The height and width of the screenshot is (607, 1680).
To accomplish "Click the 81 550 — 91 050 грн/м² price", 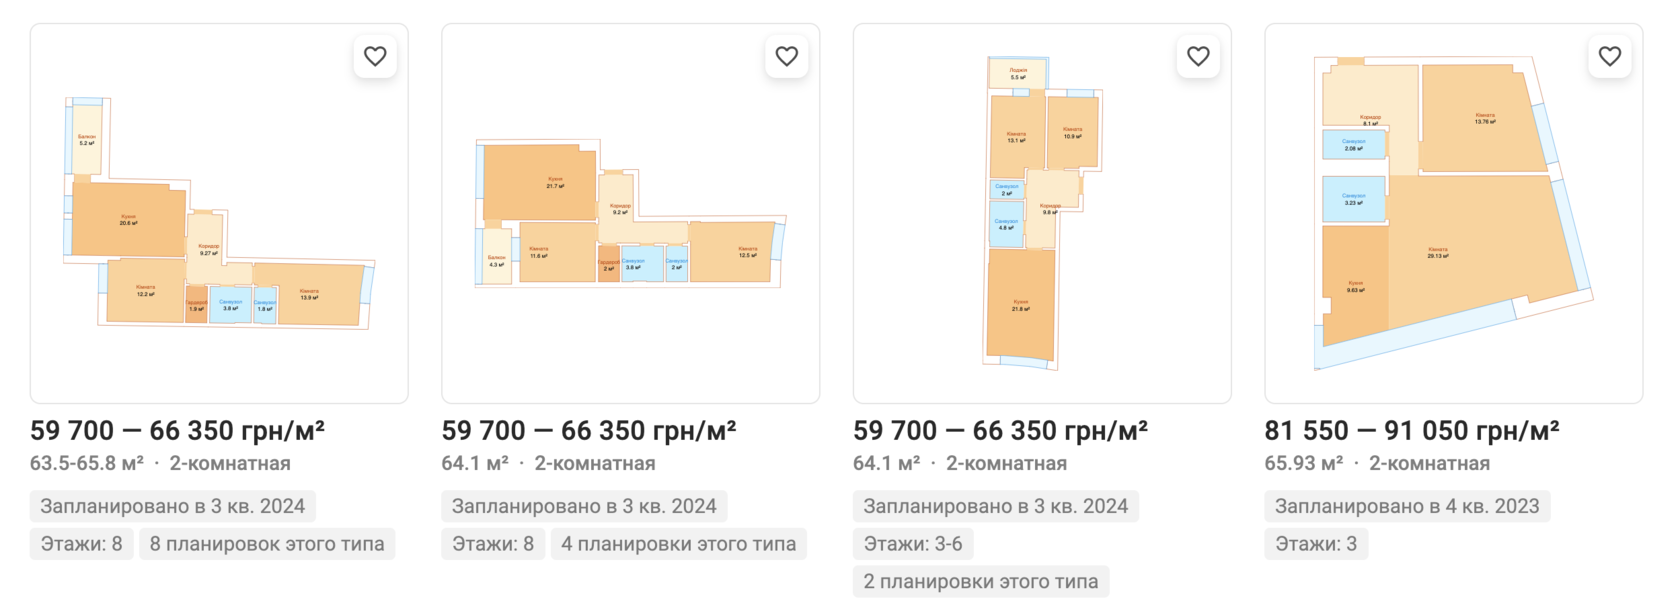I will pos(1411,431).
